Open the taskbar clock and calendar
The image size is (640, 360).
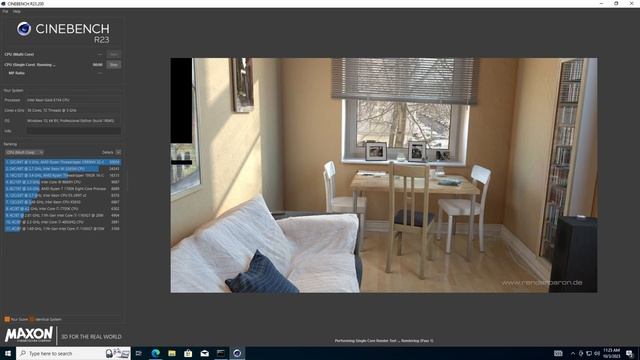point(611,353)
